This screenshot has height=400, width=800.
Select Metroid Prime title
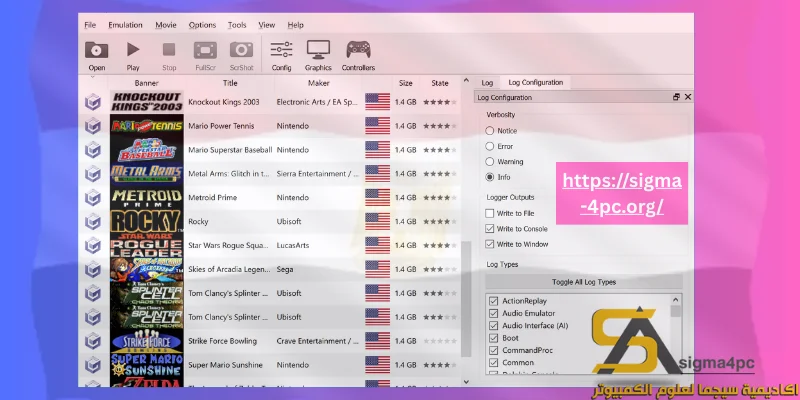213,197
